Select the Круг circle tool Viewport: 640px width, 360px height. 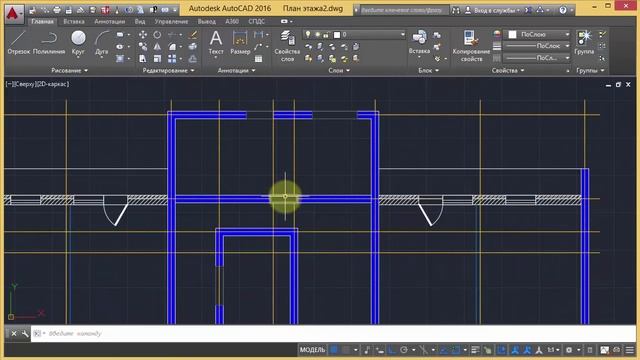[x=78, y=42]
